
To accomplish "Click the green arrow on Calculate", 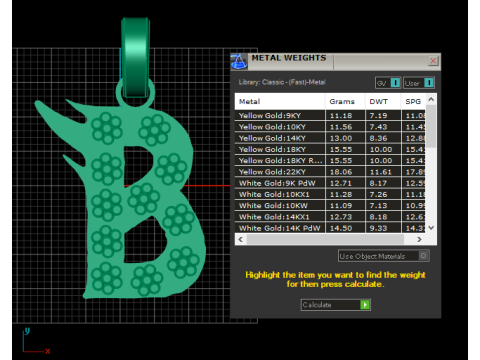I will pyautogui.click(x=365, y=305).
